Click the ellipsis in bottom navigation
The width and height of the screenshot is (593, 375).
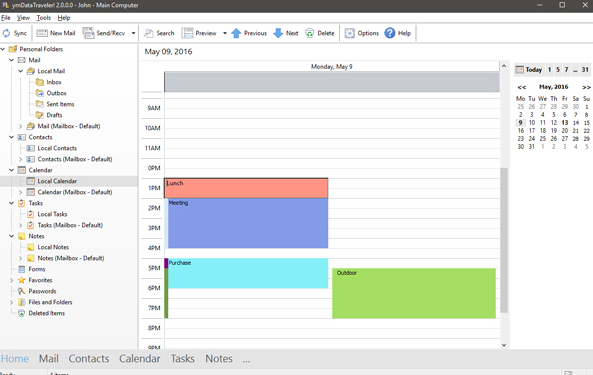(x=247, y=360)
